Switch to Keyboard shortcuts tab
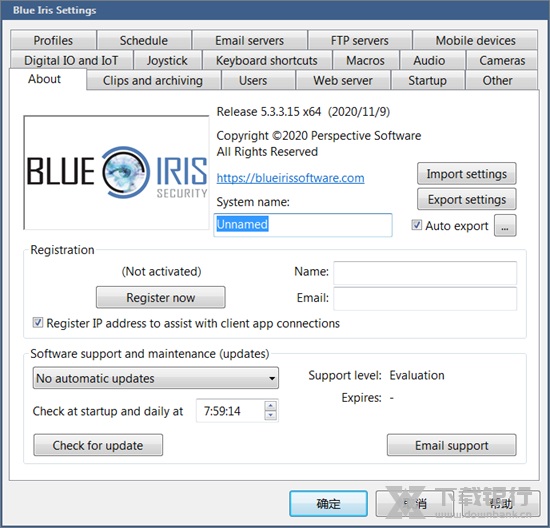Image resolution: width=550 pixels, height=528 pixels. (267, 60)
